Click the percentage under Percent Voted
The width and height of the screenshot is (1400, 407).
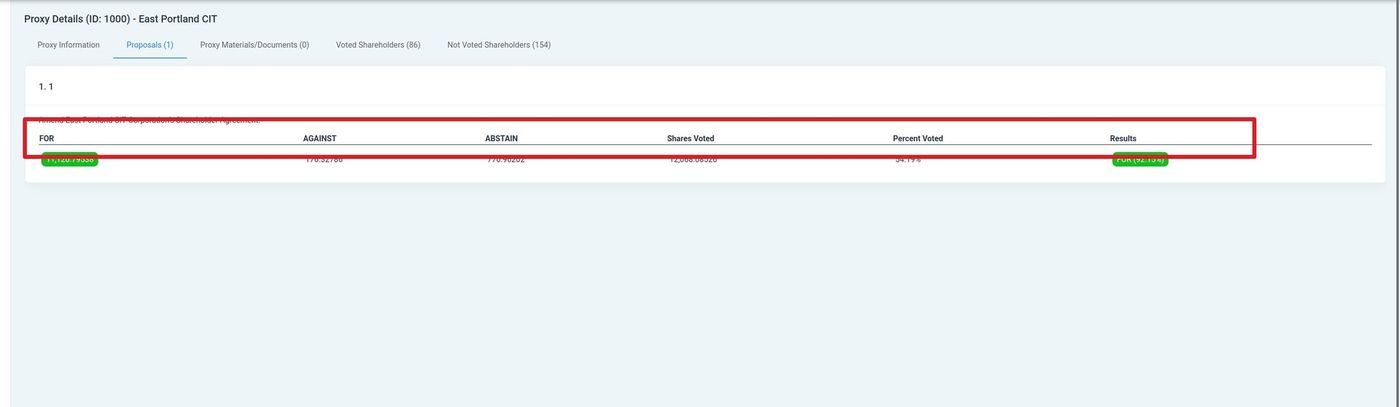coord(907,161)
